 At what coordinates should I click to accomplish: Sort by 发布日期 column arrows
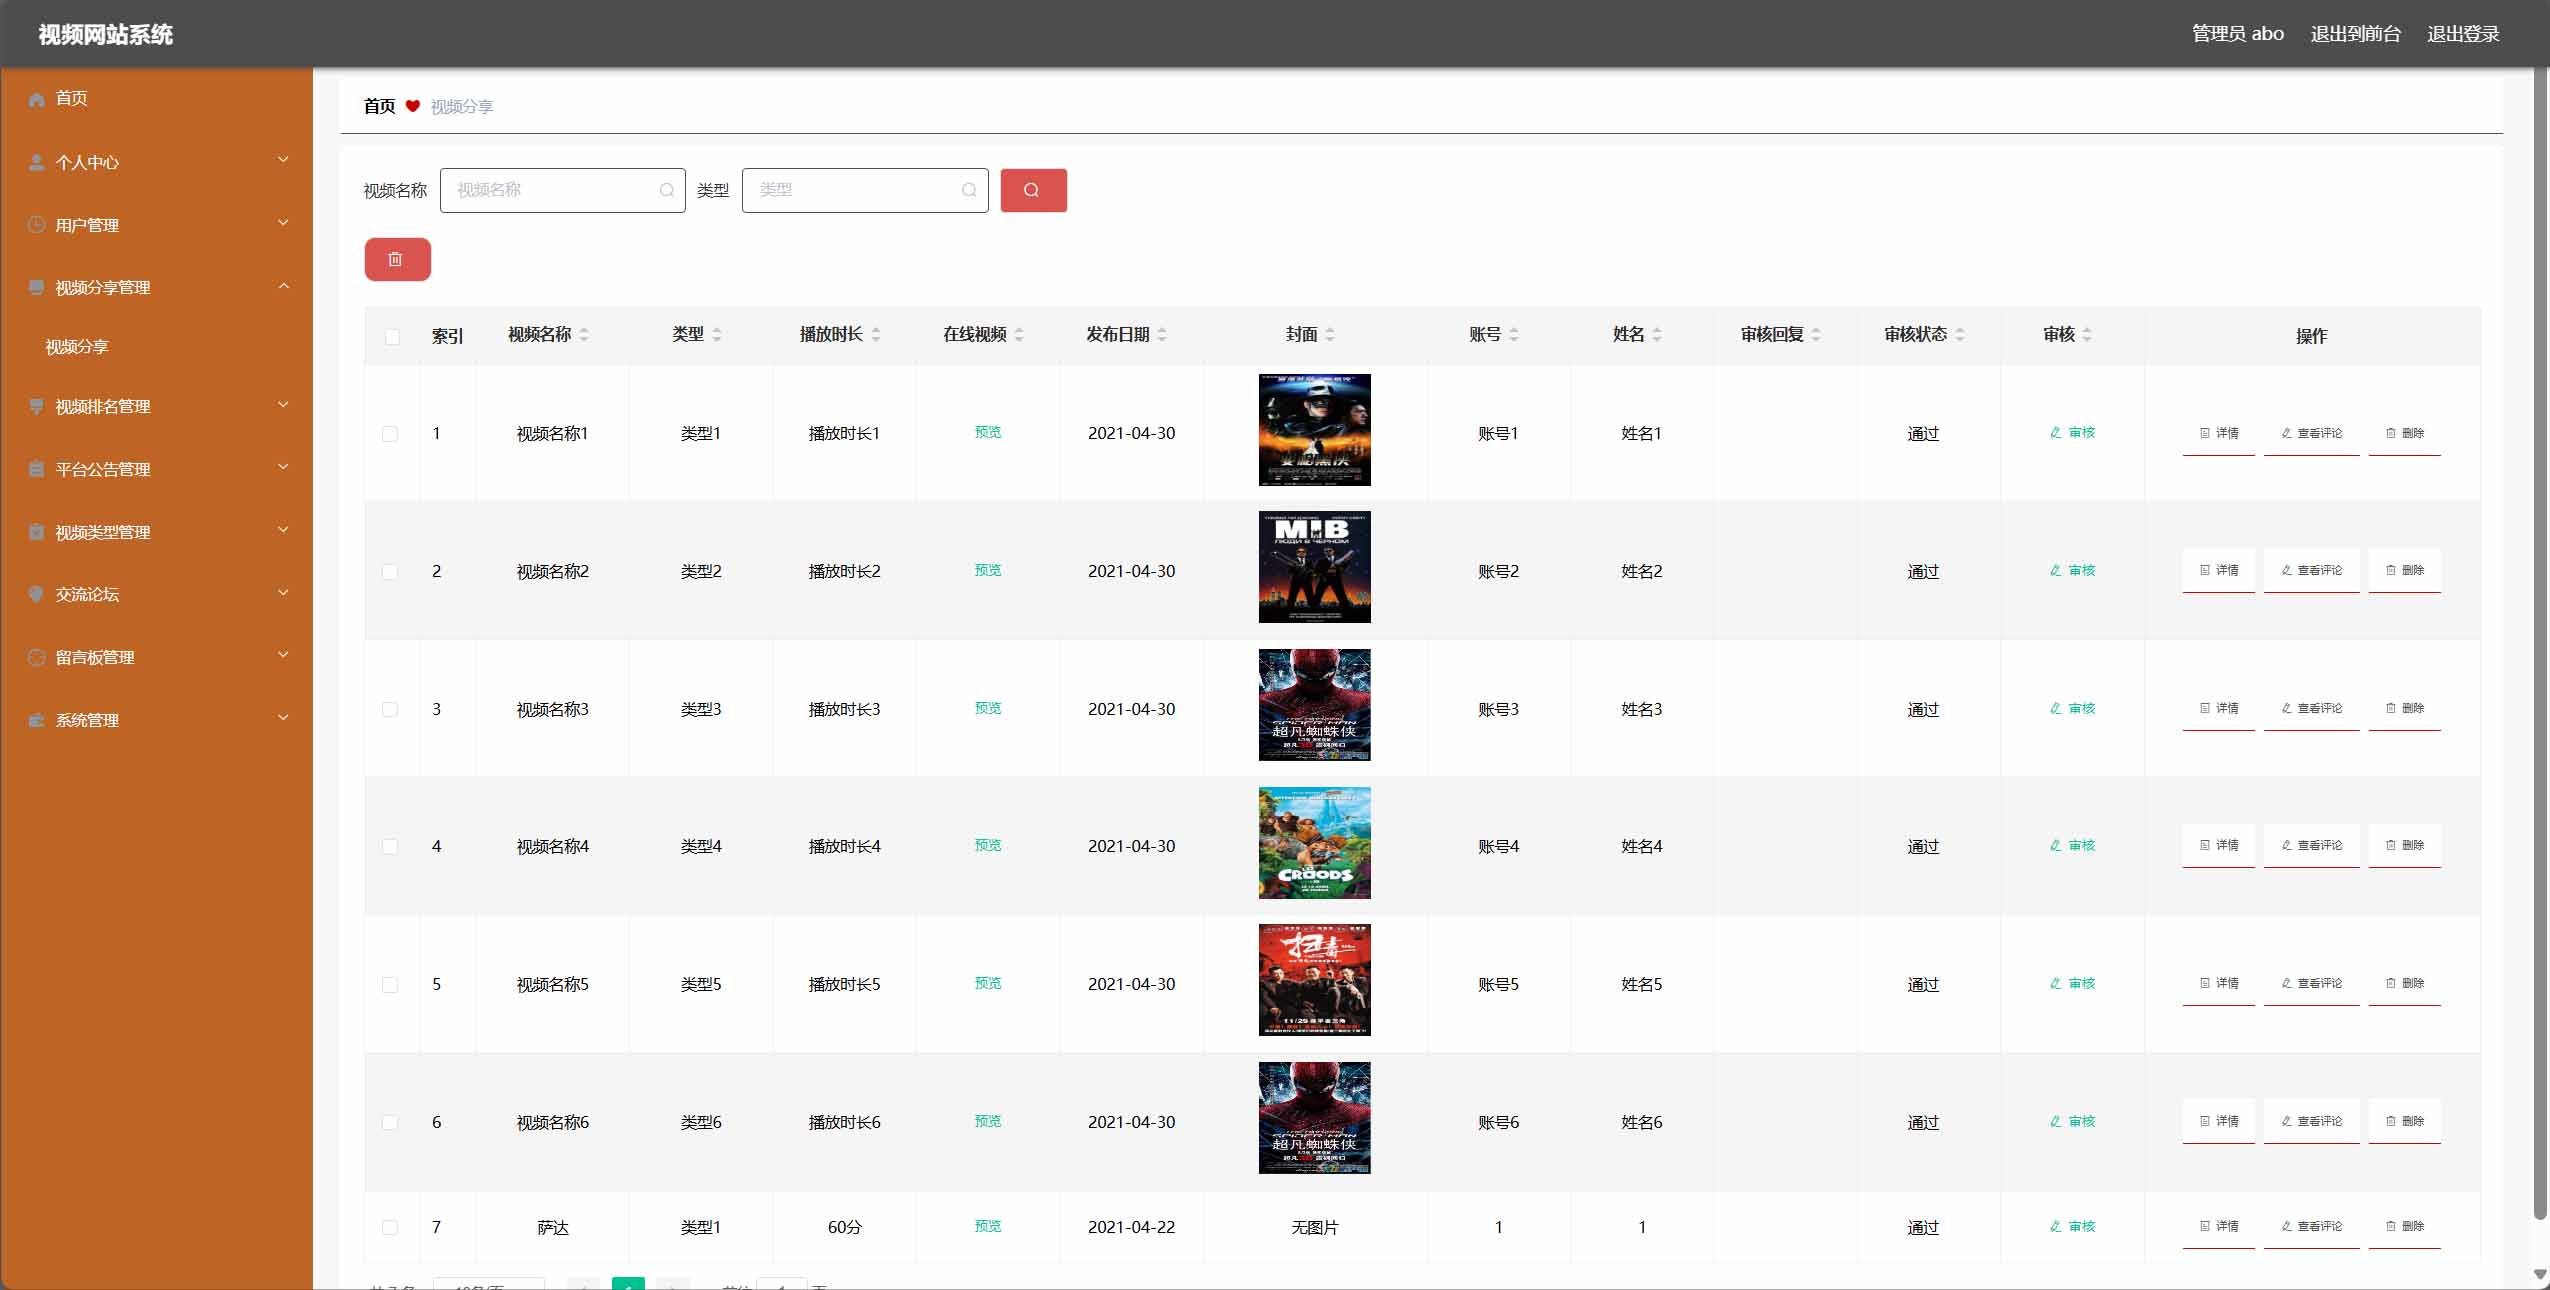click(x=1162, y=335)
